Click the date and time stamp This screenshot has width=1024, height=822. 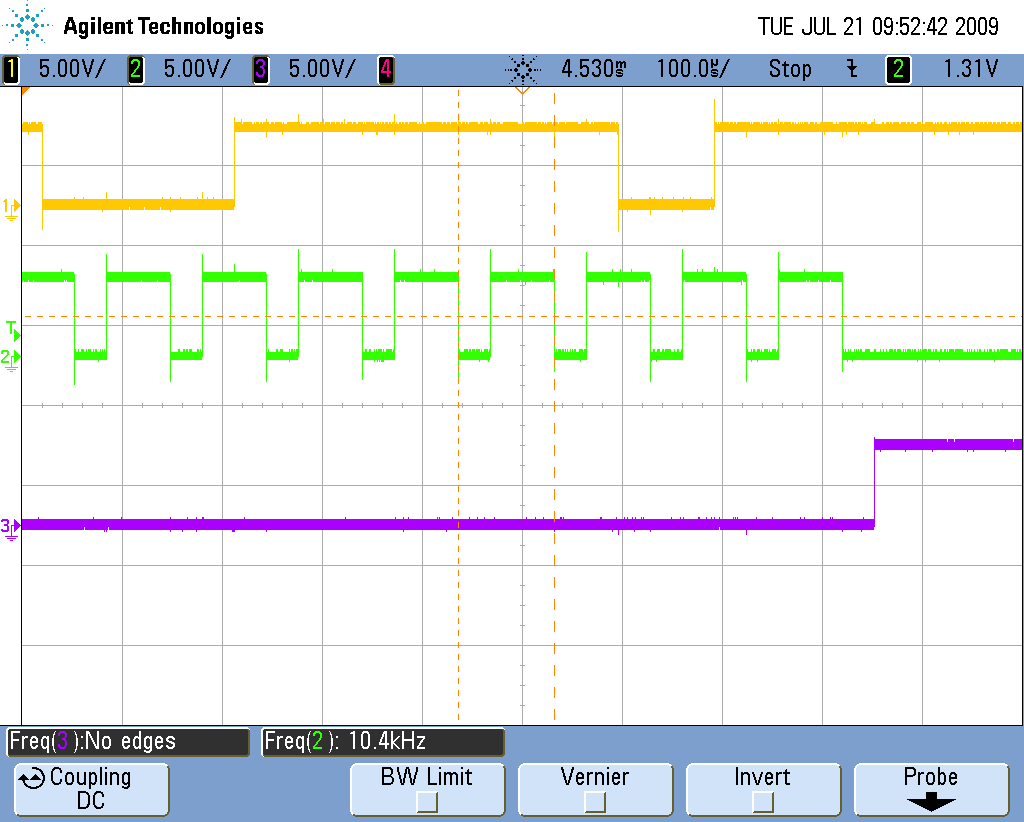tap(878, 27)
